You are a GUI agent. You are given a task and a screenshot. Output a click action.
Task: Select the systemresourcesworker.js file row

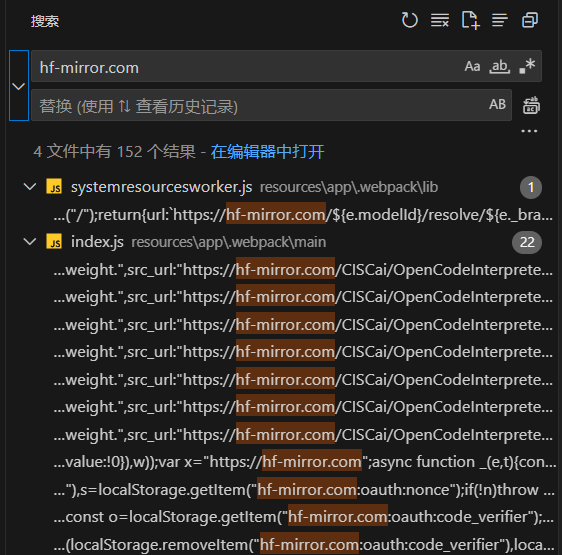point(282,187)
